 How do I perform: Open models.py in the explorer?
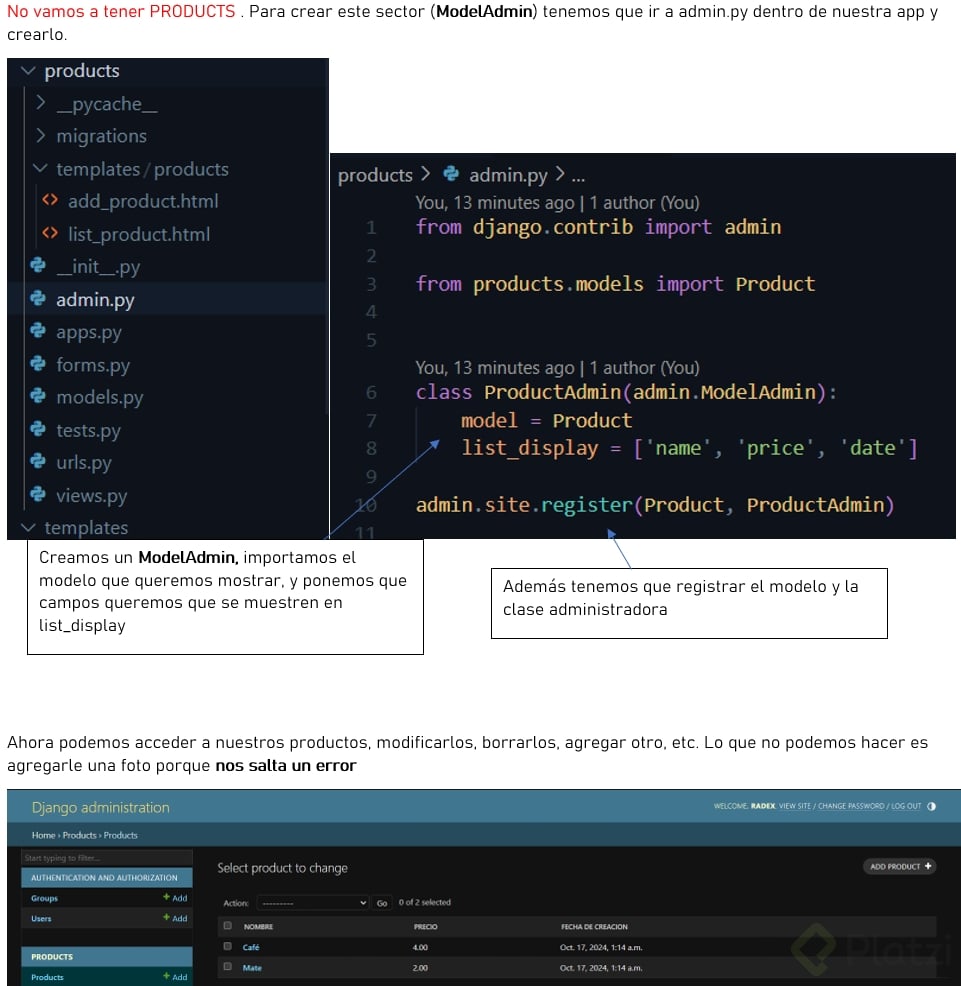pos(100,397)
